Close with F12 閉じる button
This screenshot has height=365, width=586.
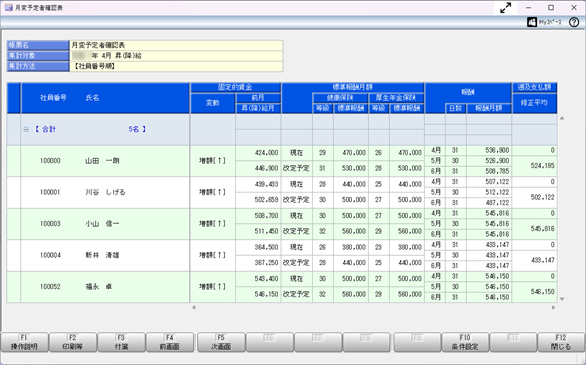(x=561, y=342)
